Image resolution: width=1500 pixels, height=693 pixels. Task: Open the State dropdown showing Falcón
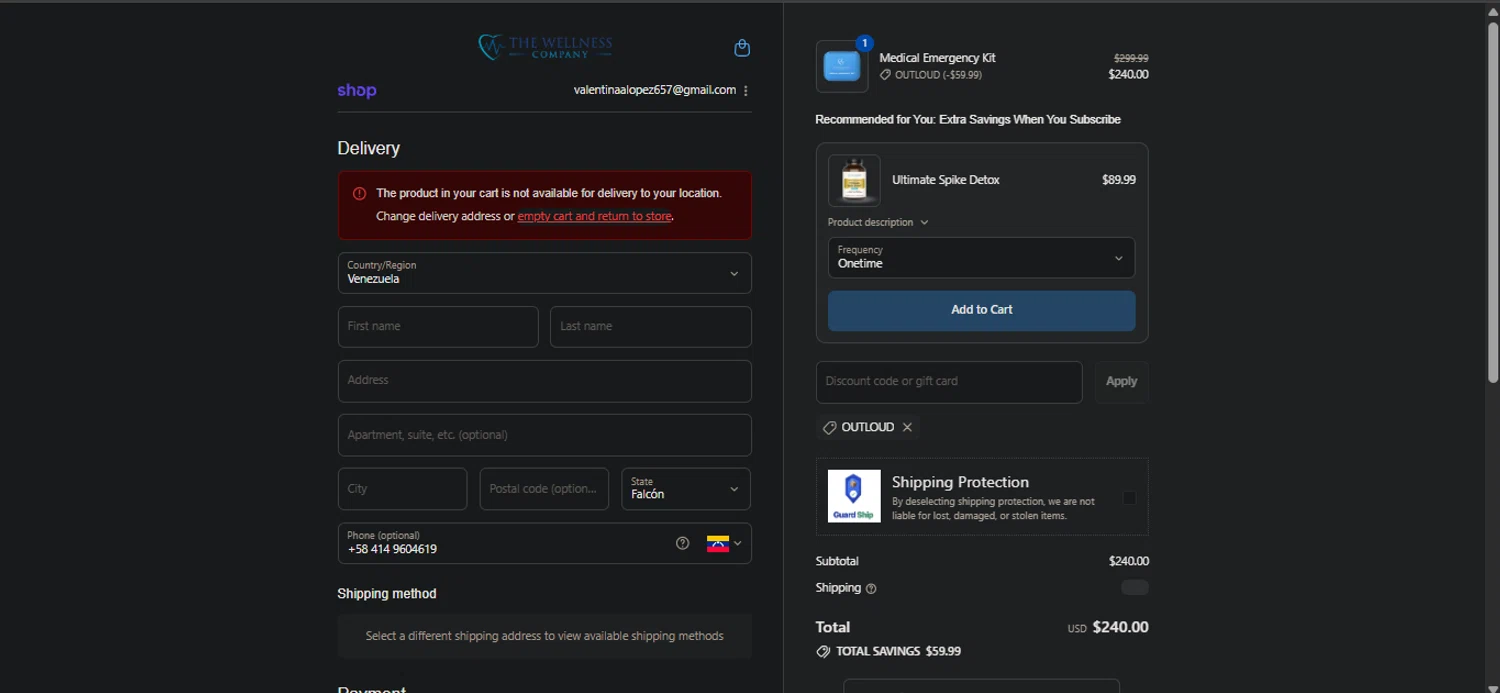[686, 489]
